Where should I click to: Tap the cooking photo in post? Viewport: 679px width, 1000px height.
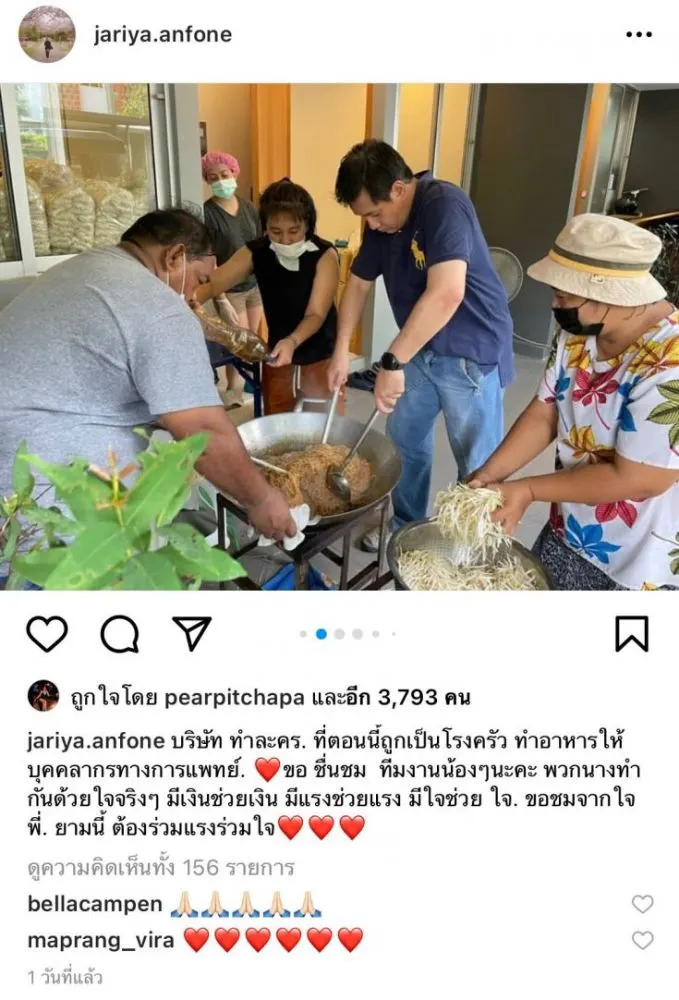coord(339,337)
